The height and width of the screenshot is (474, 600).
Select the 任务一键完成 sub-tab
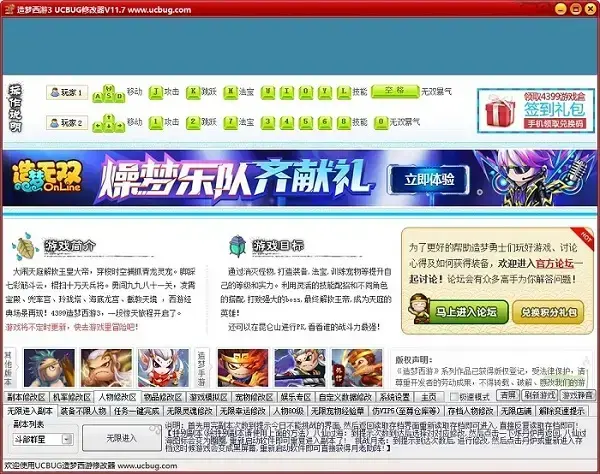(x=136, y=411)
